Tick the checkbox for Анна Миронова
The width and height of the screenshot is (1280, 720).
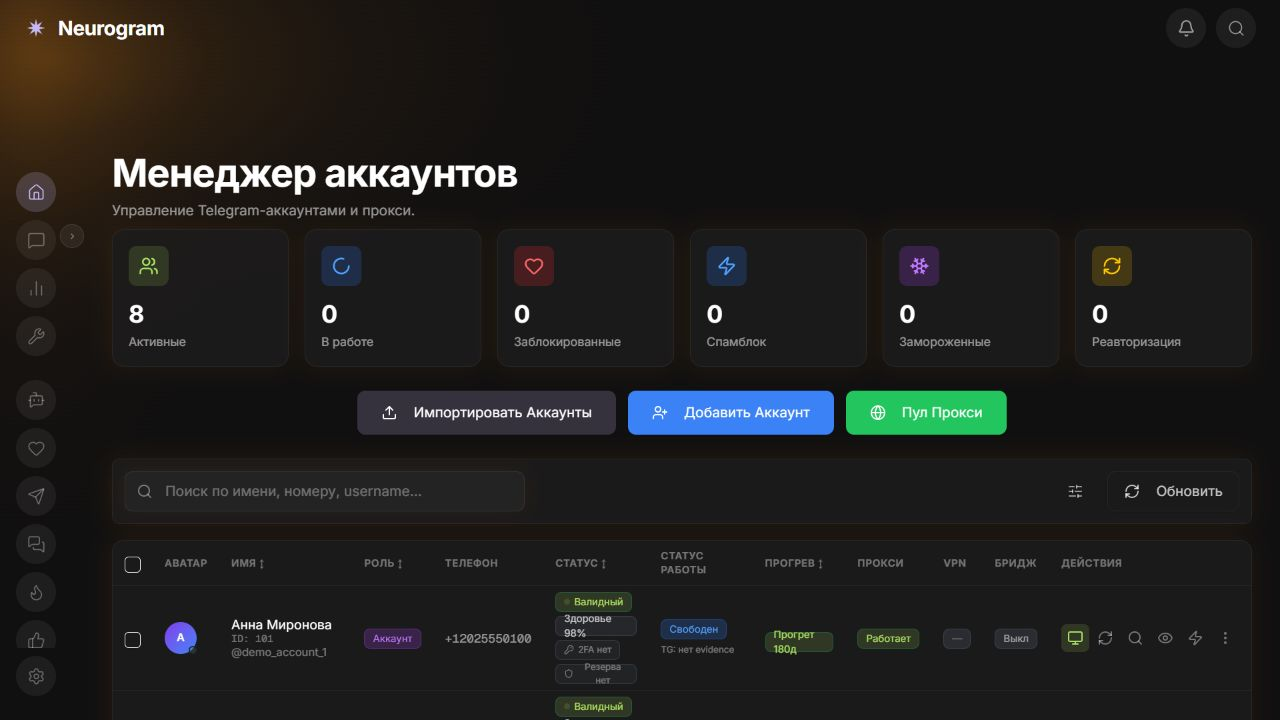pyautogui.click(x=132, y=639)
